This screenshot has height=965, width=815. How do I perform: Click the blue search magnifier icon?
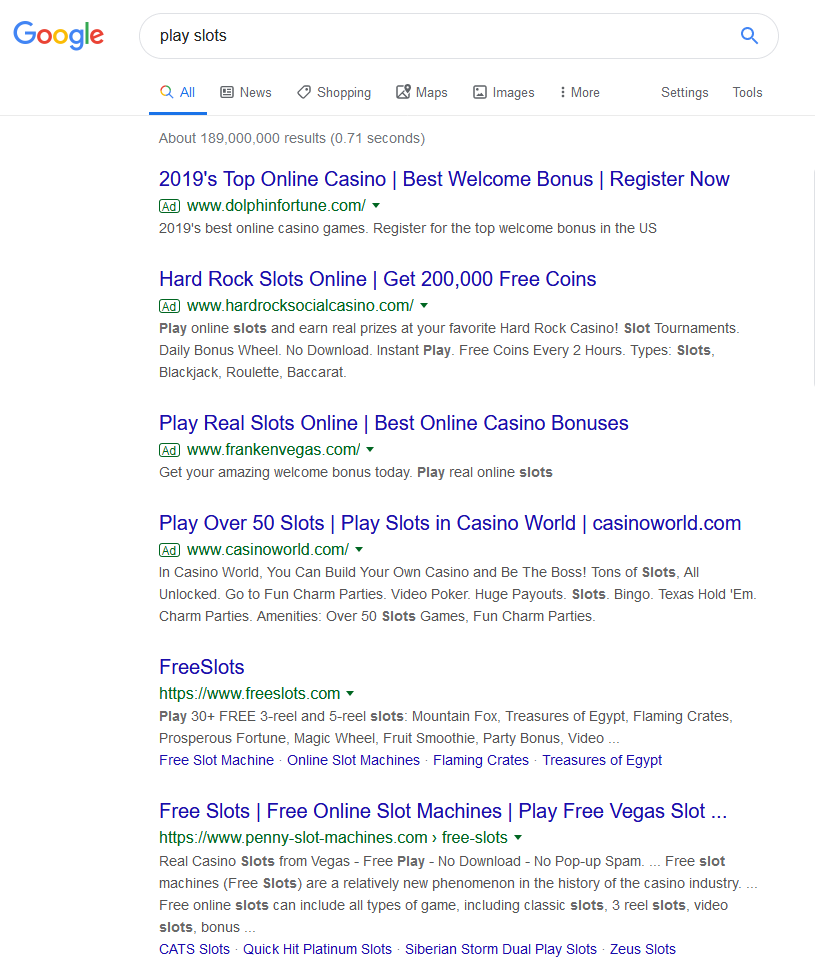(749, 36)
